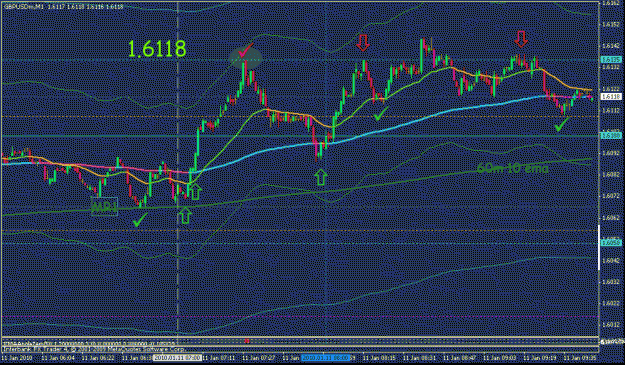Click the 1.6072 price scale value
Viewport: 625px width, 365px height.
(612, 196)
